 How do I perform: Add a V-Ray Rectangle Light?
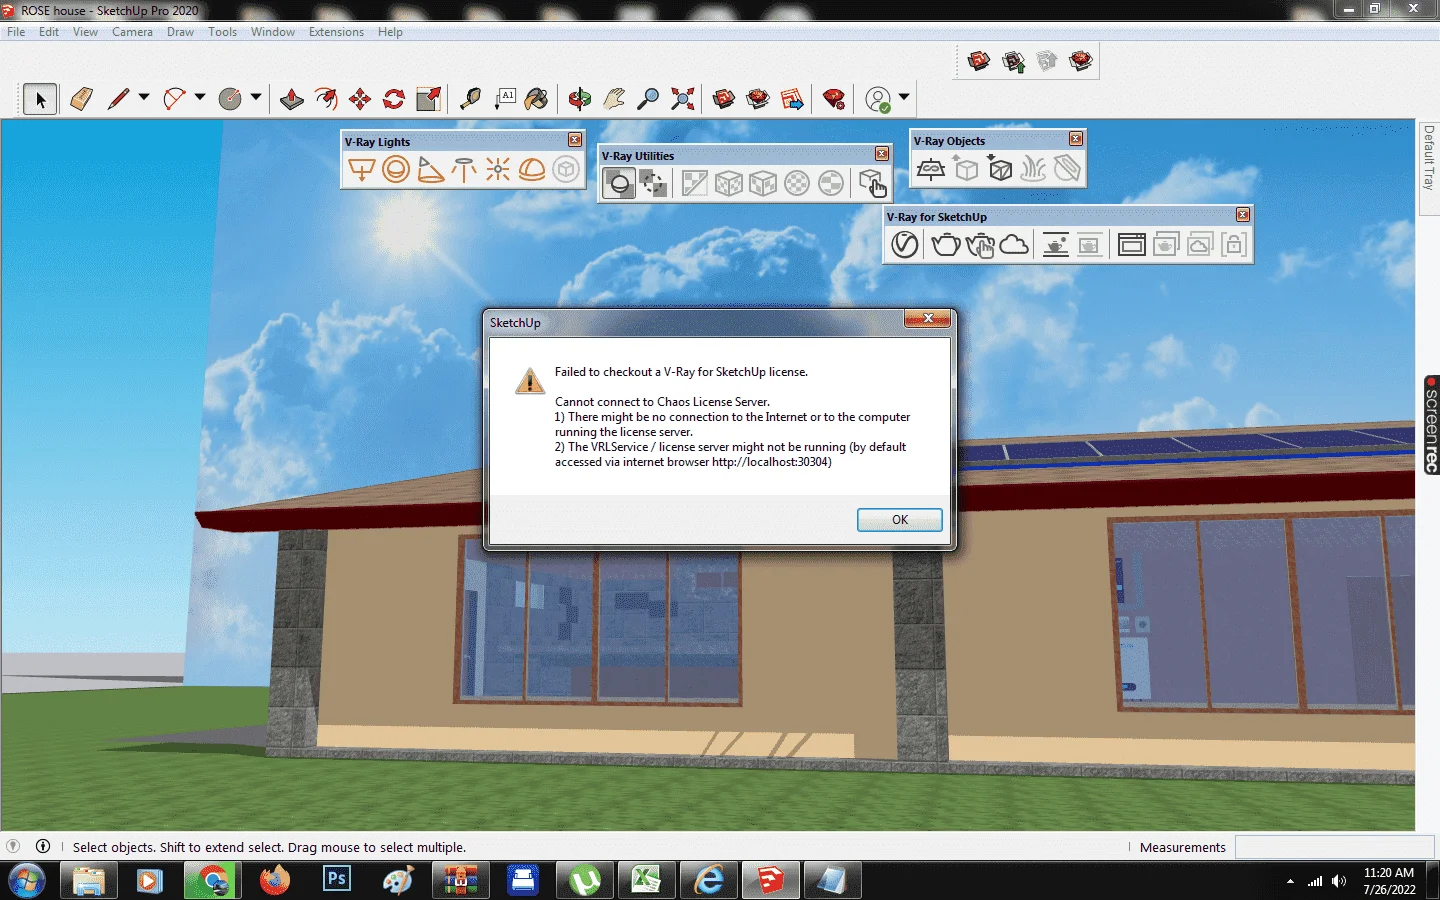(362, 169)
